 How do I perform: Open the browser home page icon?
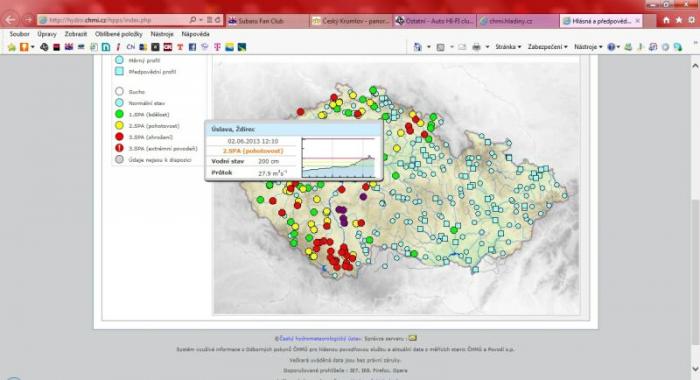tap(666, 20)
